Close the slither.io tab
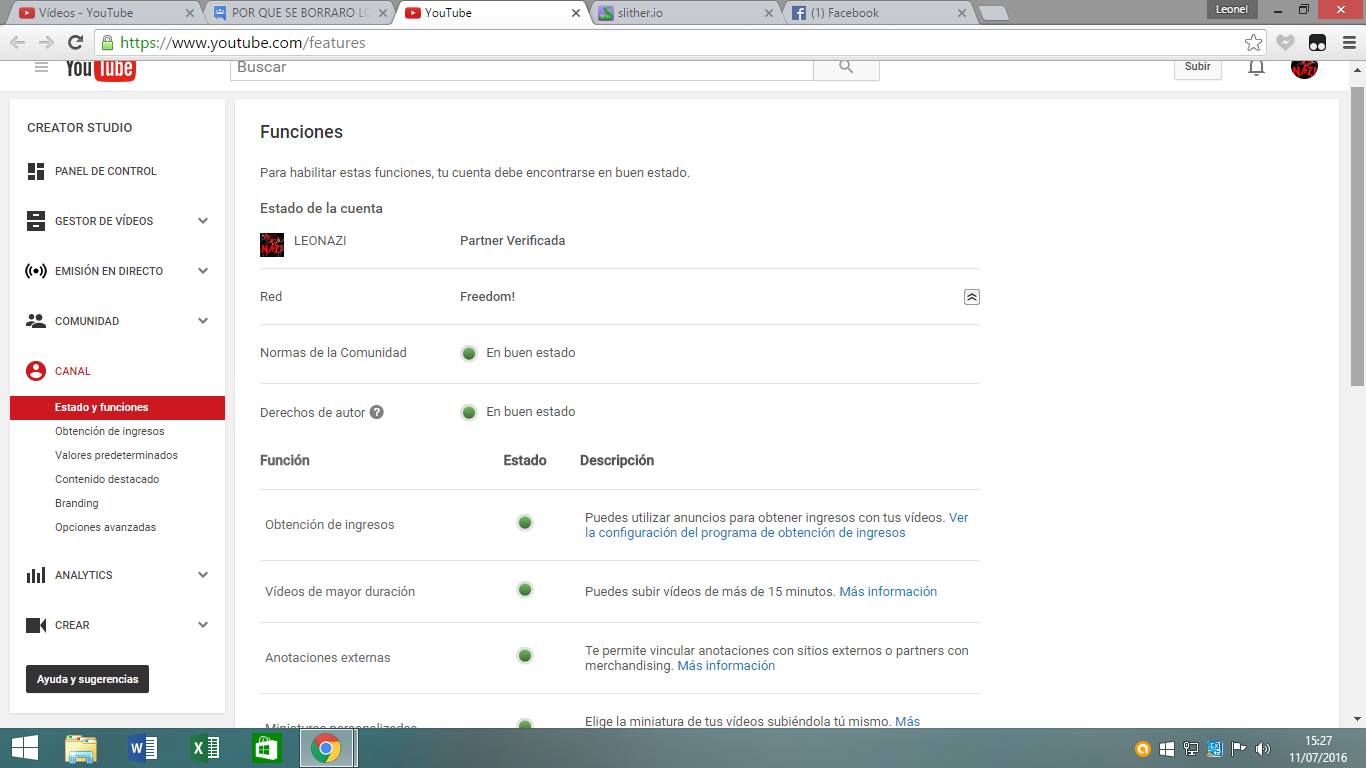The image size is (1366, 768). (x=768, y=13)
